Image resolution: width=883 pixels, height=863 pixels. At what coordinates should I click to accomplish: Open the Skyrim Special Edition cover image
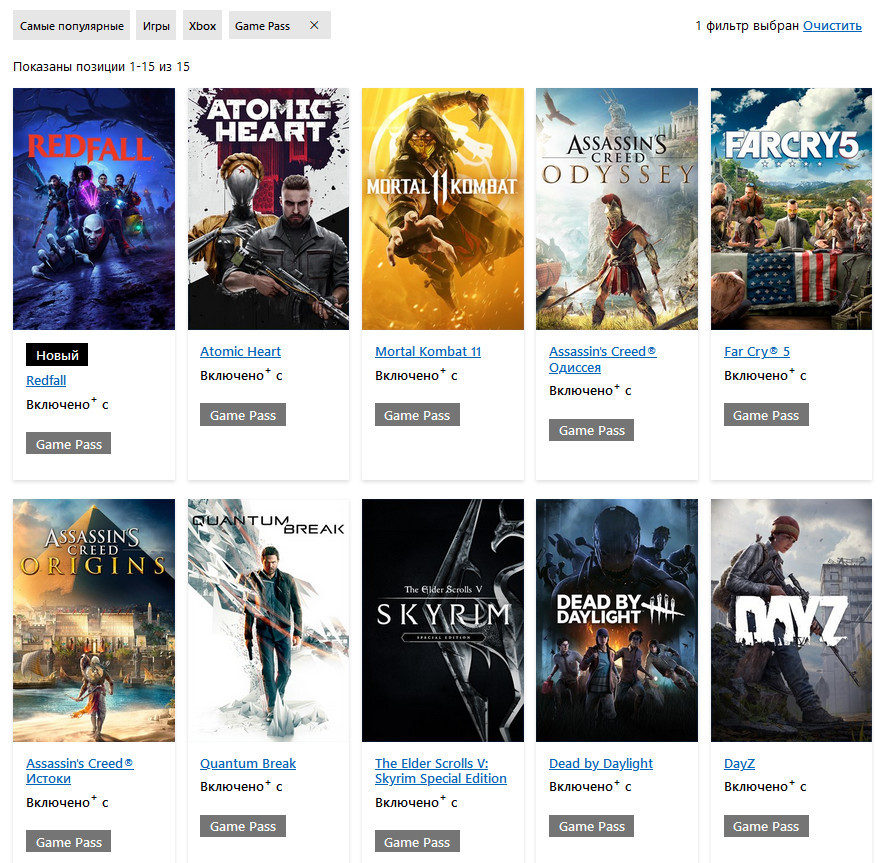pyautogui.click(x=443, y=620)
